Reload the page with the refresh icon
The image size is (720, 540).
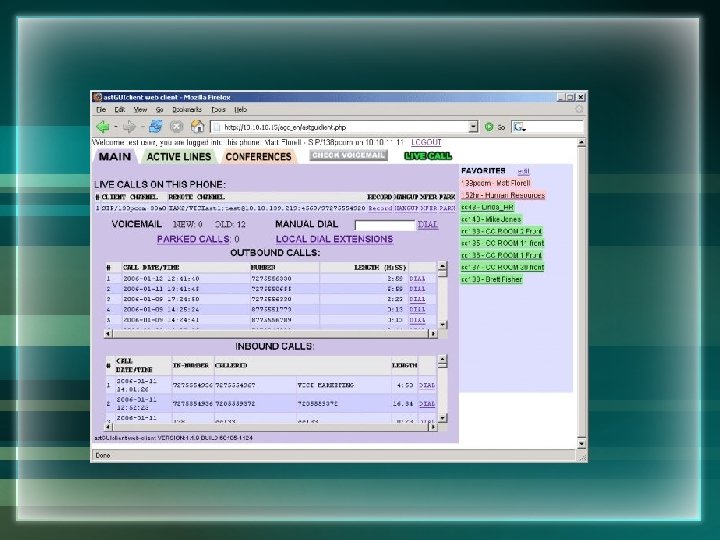(x=156, y=127)
